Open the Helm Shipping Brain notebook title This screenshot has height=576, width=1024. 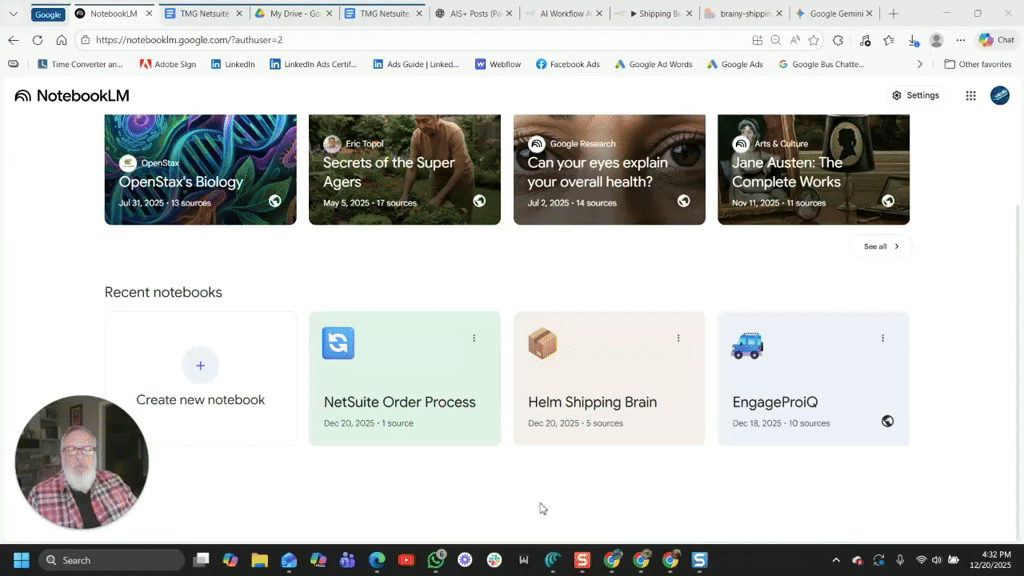click(x=592, y=402)
